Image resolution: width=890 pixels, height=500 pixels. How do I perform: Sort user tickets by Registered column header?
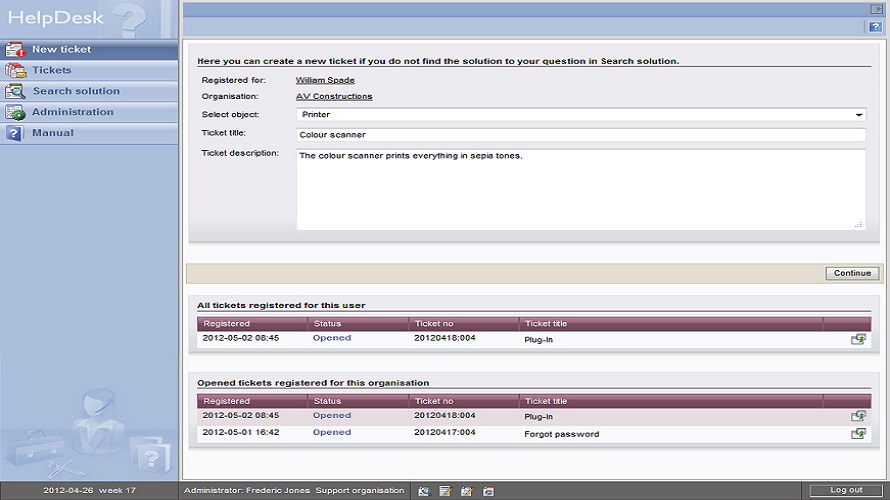pos(226,323)
